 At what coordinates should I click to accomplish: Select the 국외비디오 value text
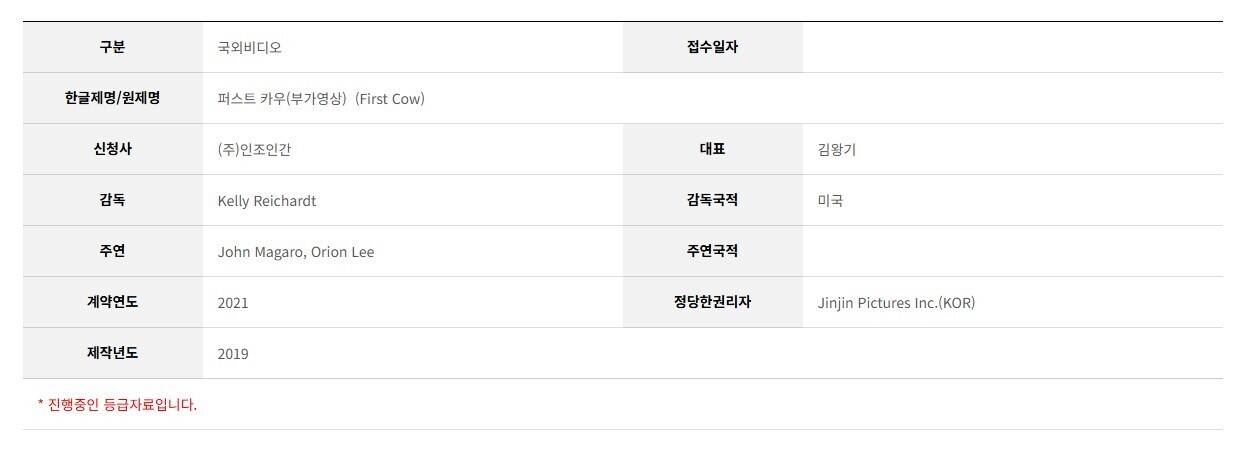(242, 48)
